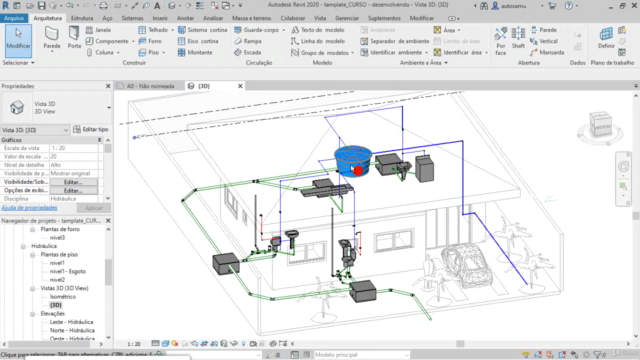Insert a Janela window
Viewport: 640px width, 360px height.
point(98,30)
